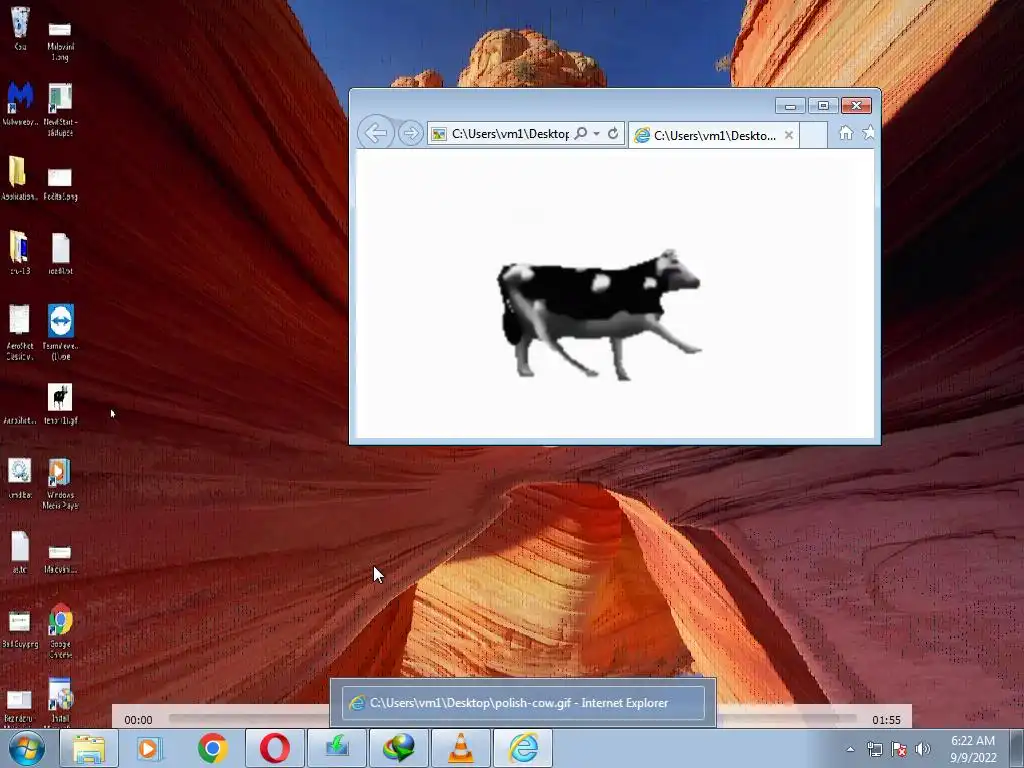
Task: Open a new blank IE tab
Action: [814, 135]
